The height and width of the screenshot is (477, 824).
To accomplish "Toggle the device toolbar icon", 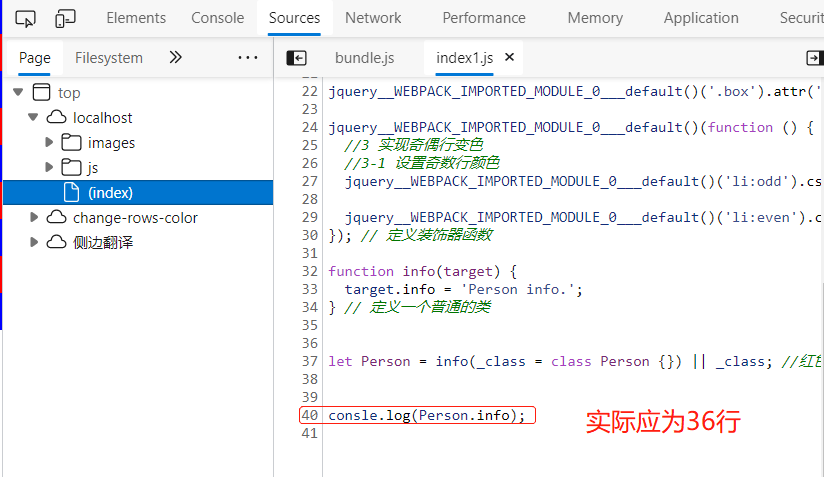I will click(x=65, y=18).
